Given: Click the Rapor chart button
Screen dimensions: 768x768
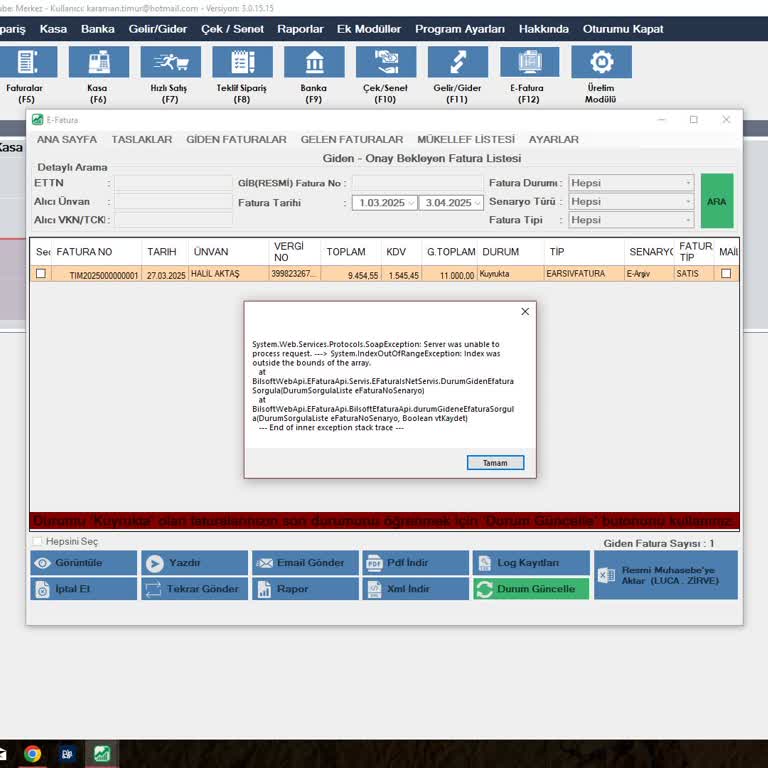Looking at the screenshot, I should [306, 589].
